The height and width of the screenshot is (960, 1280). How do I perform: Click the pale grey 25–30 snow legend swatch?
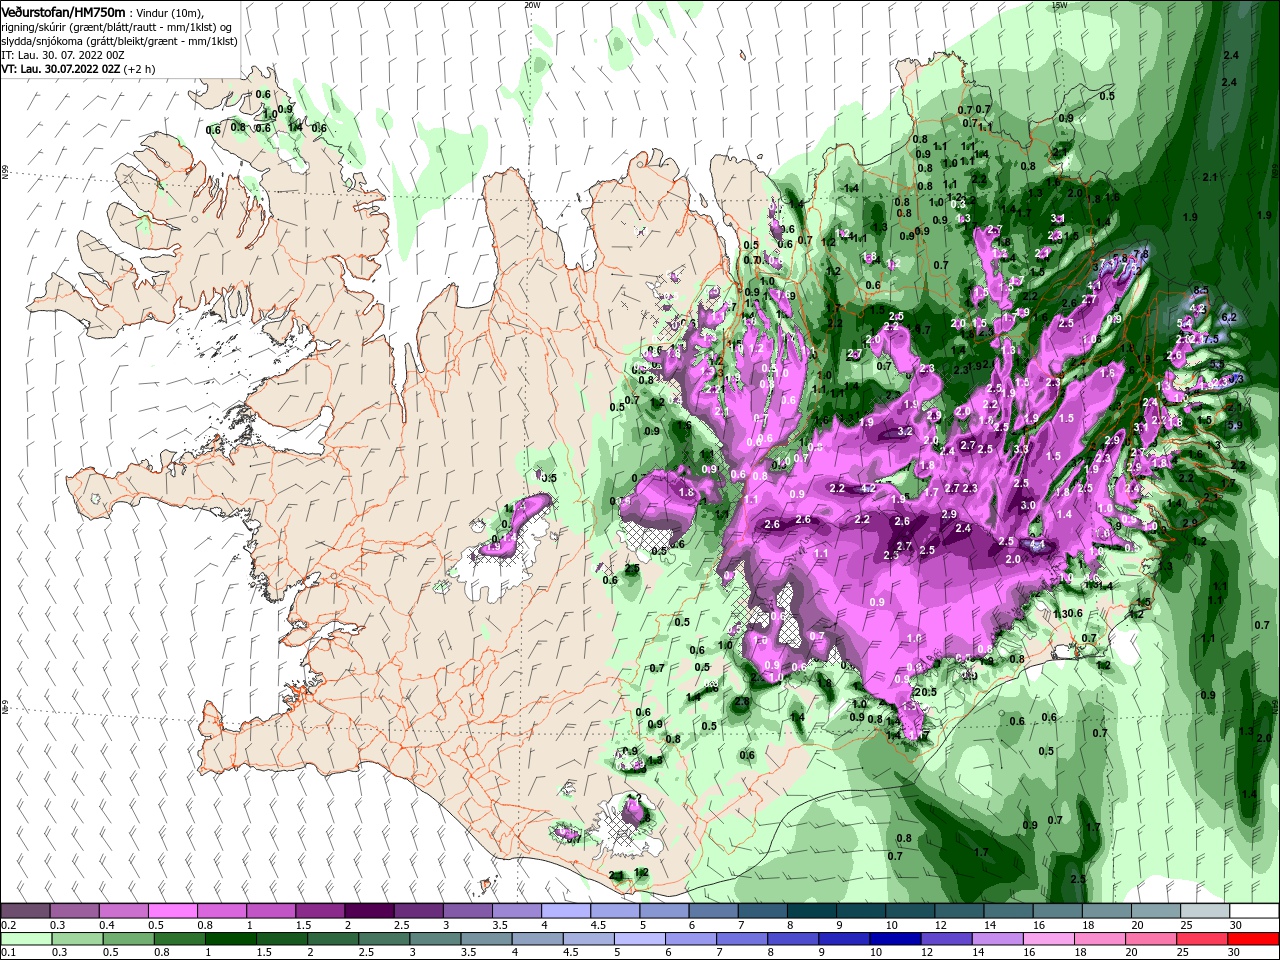(1204, 911)
